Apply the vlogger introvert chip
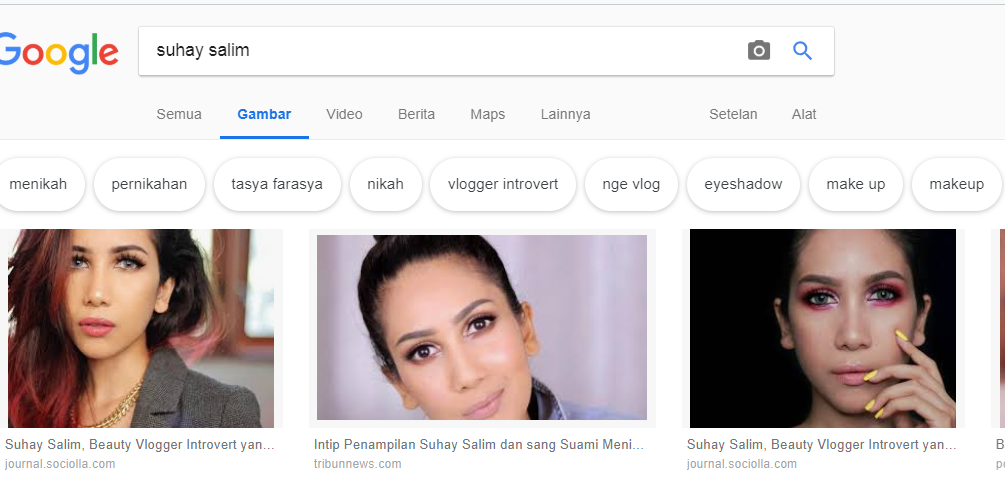 [x=502, y=185]
